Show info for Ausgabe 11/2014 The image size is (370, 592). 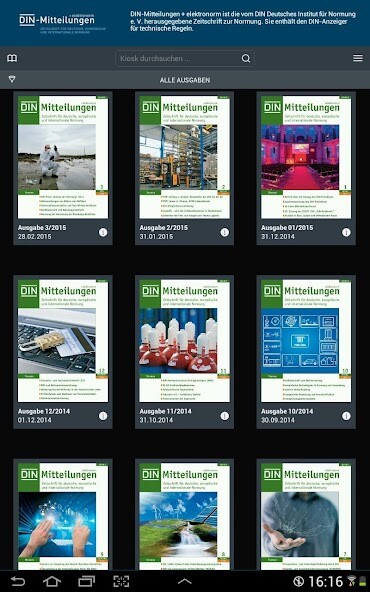[224, 416]
